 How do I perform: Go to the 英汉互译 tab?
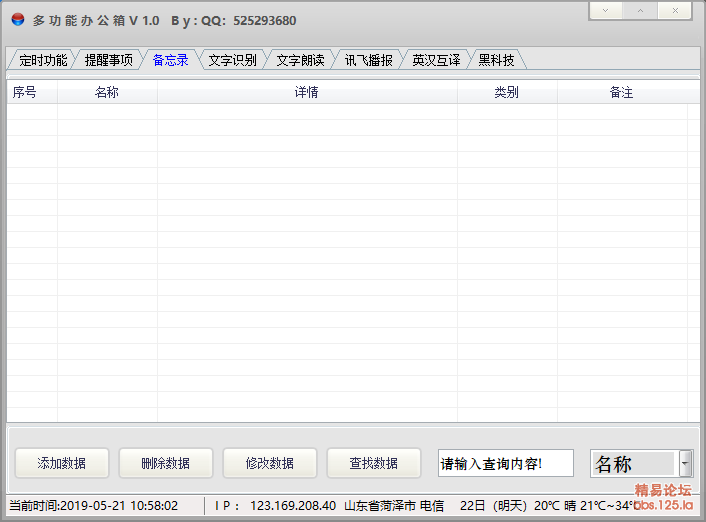(436, 60)
